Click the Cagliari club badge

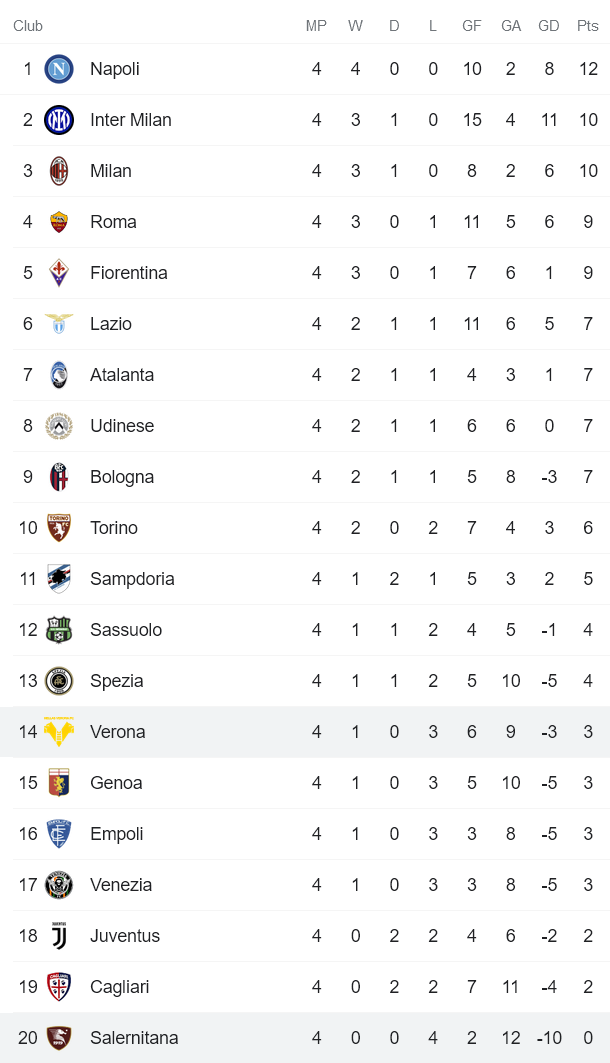58,987
